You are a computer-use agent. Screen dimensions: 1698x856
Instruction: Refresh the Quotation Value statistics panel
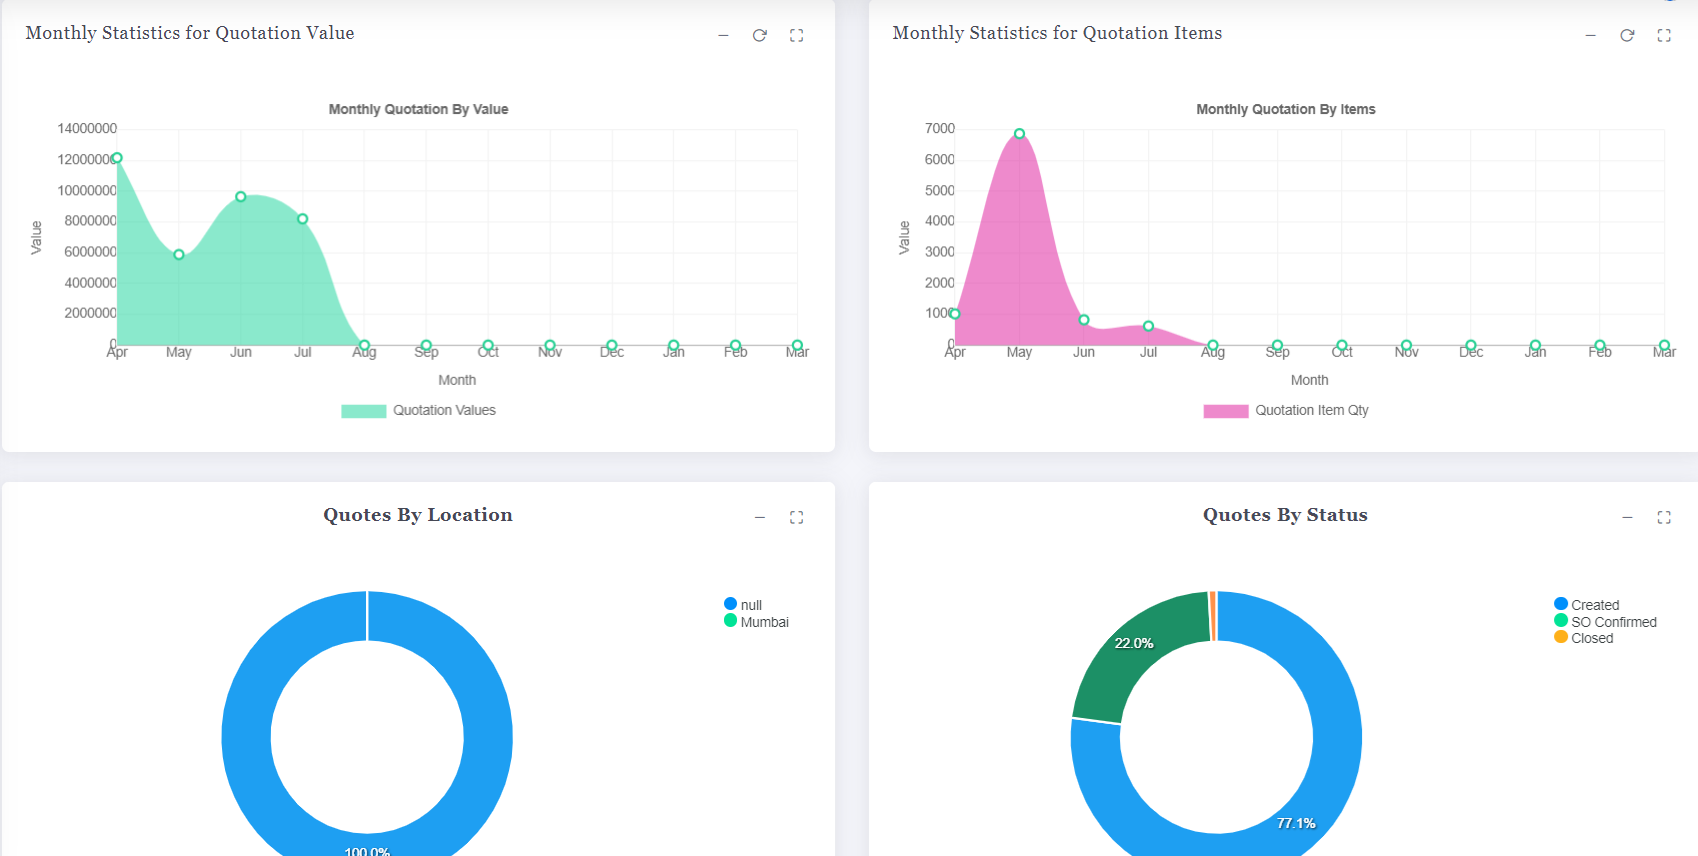point(760,35)
